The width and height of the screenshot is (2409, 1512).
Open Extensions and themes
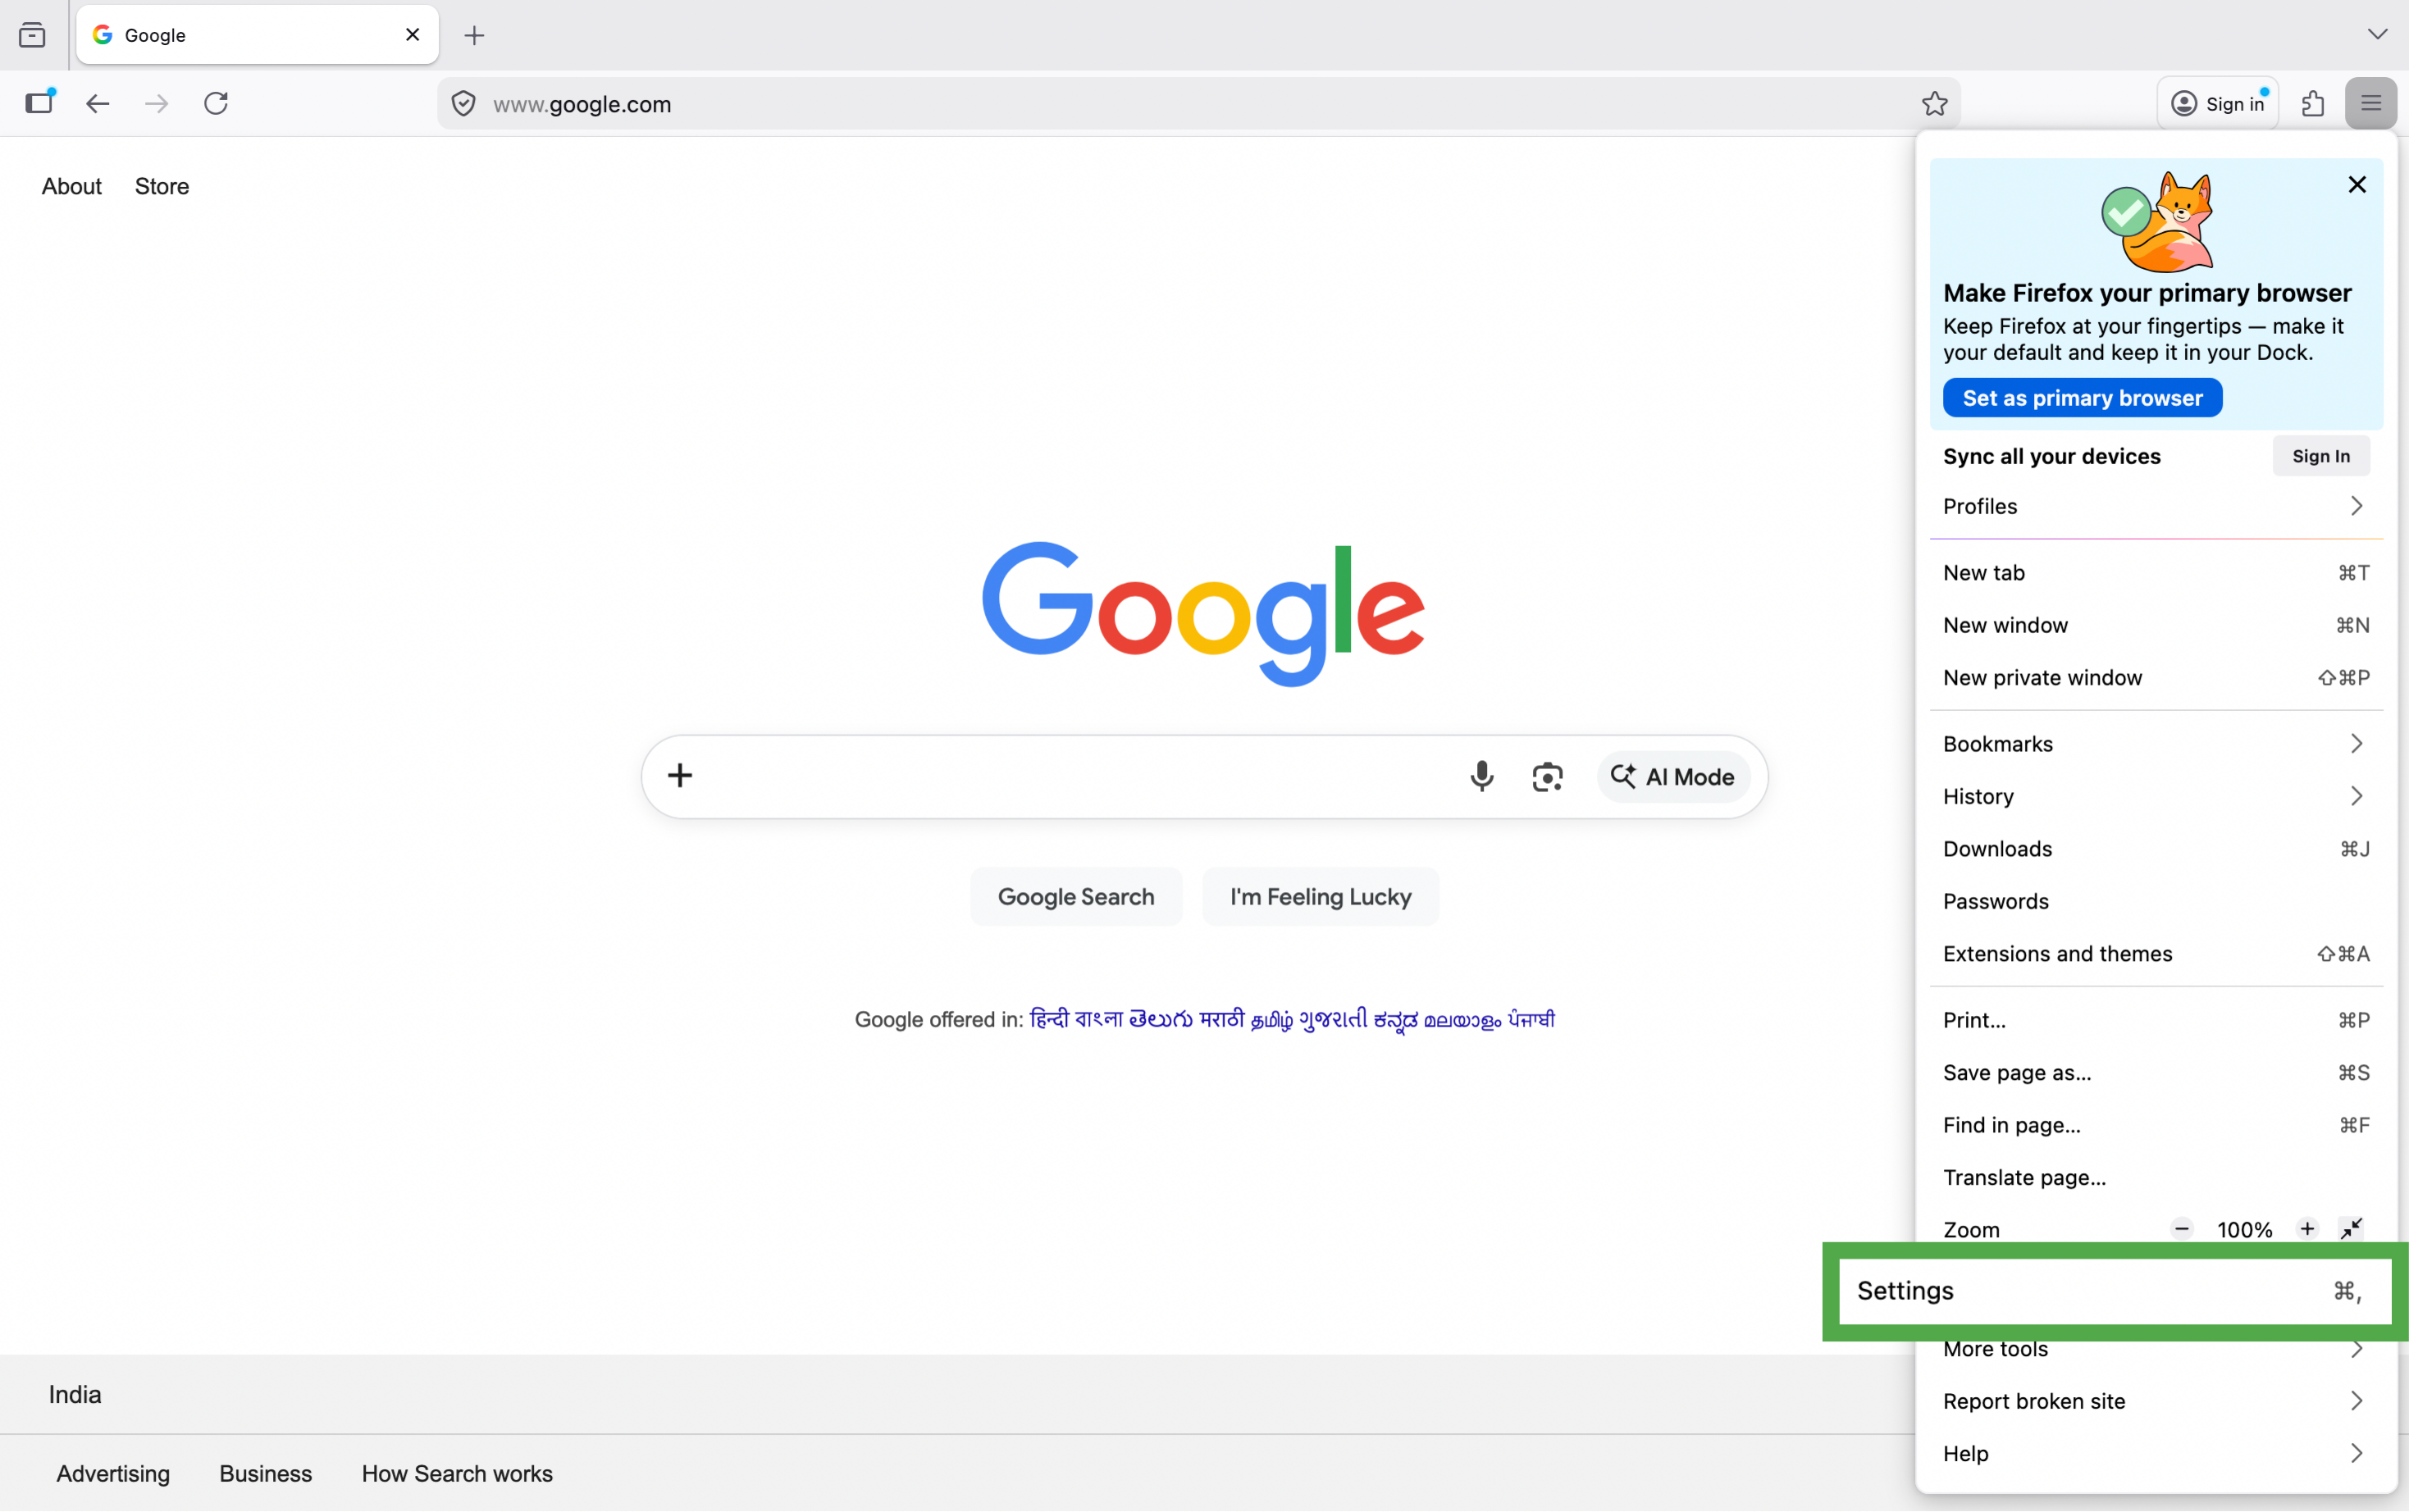click(2156, 954)
